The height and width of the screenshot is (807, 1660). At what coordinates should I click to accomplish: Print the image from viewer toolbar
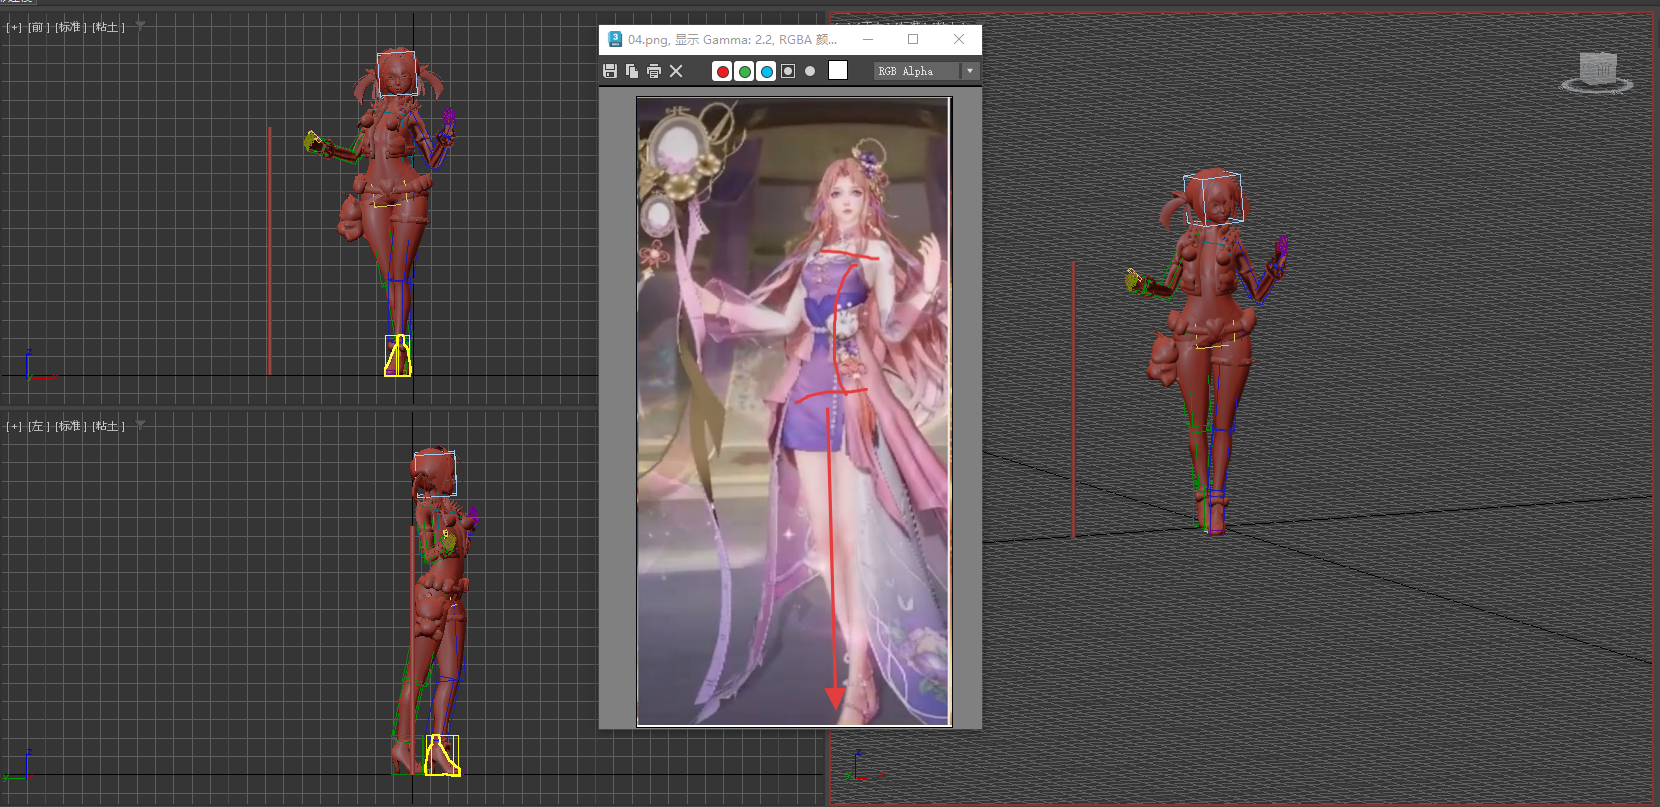(x=654, y=71)
